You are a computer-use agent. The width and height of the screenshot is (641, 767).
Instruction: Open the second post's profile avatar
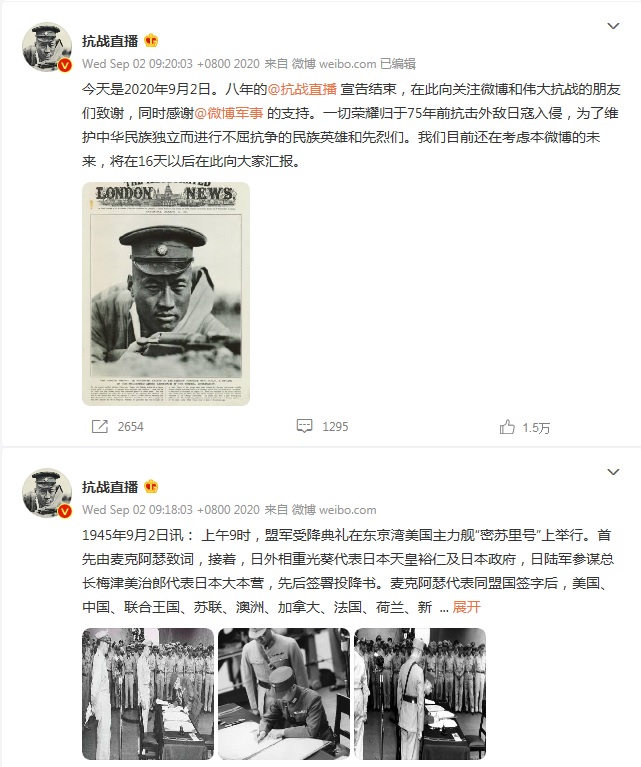47,493
